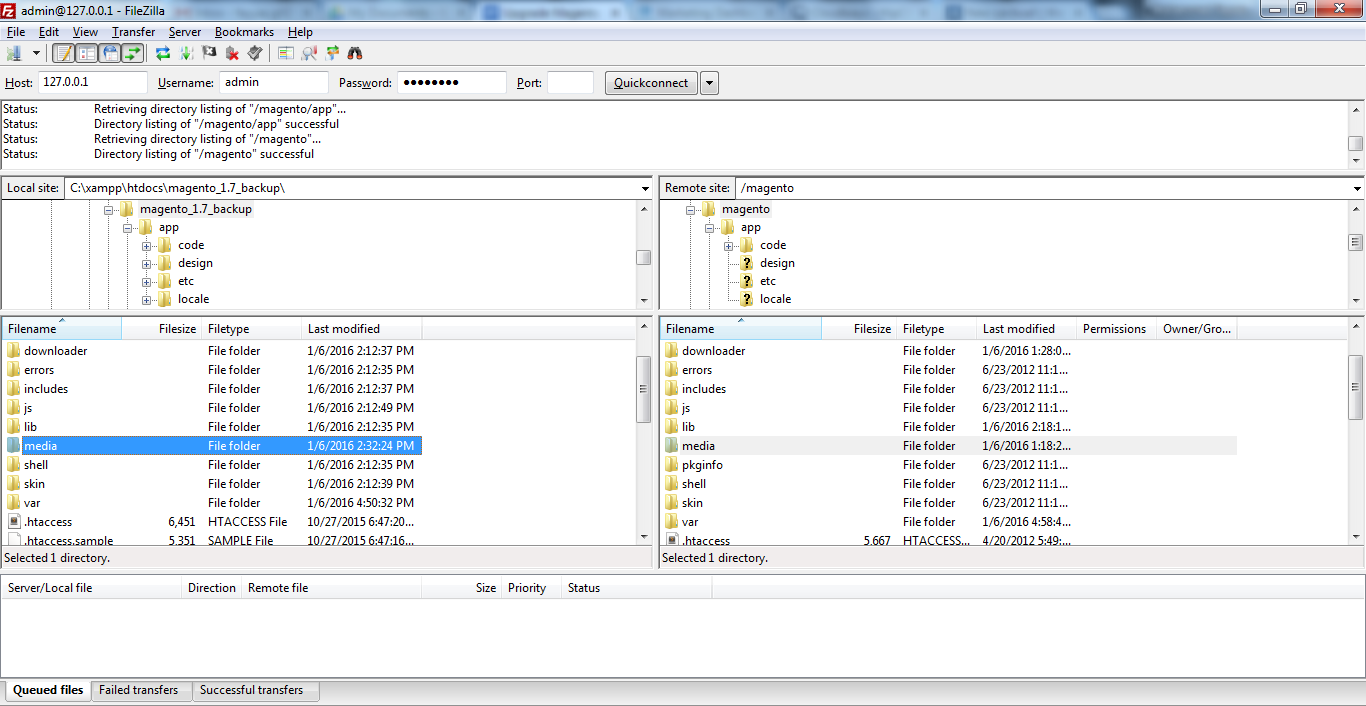Viewport: 1366px width, 706px height.
Task: Open the Transfer menu
Action: [x=133, y=32]
